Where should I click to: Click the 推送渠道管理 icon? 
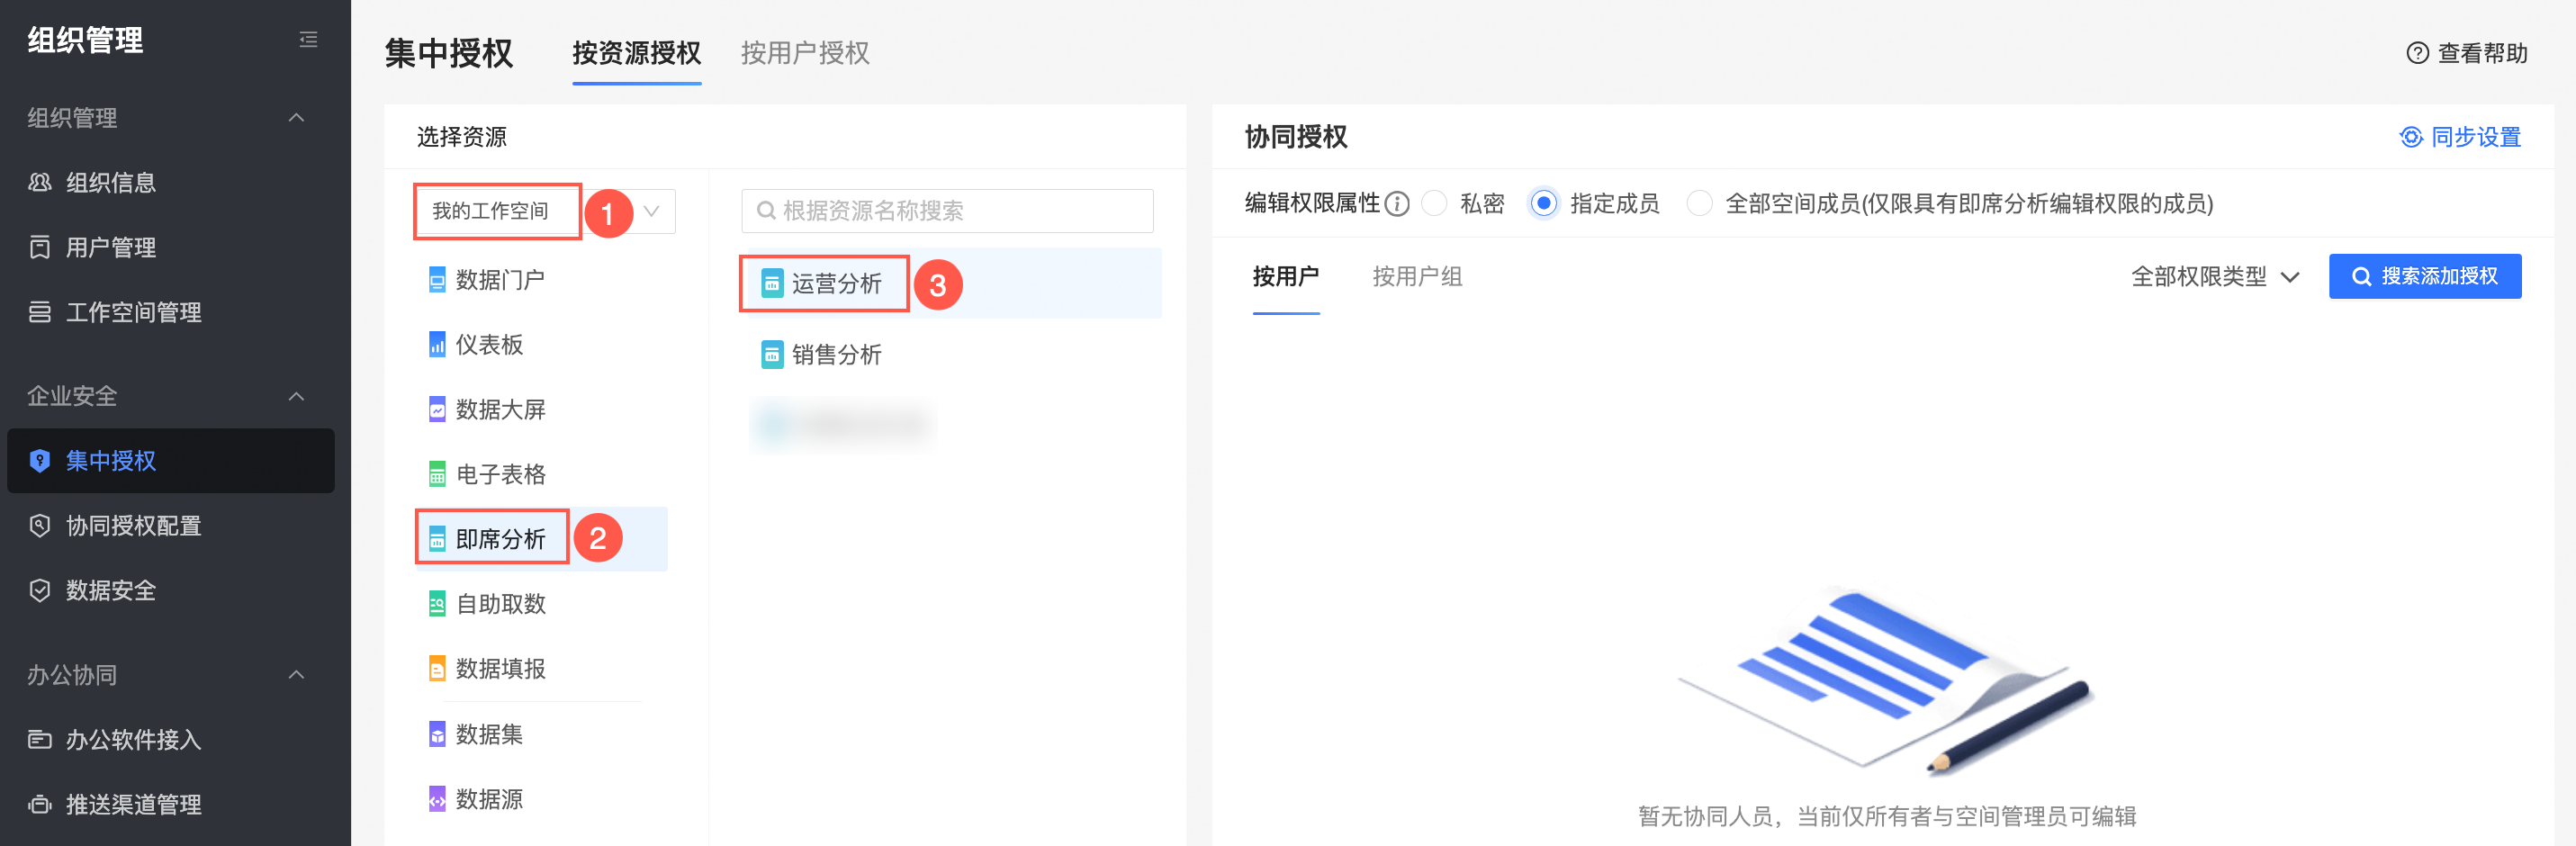40,805
